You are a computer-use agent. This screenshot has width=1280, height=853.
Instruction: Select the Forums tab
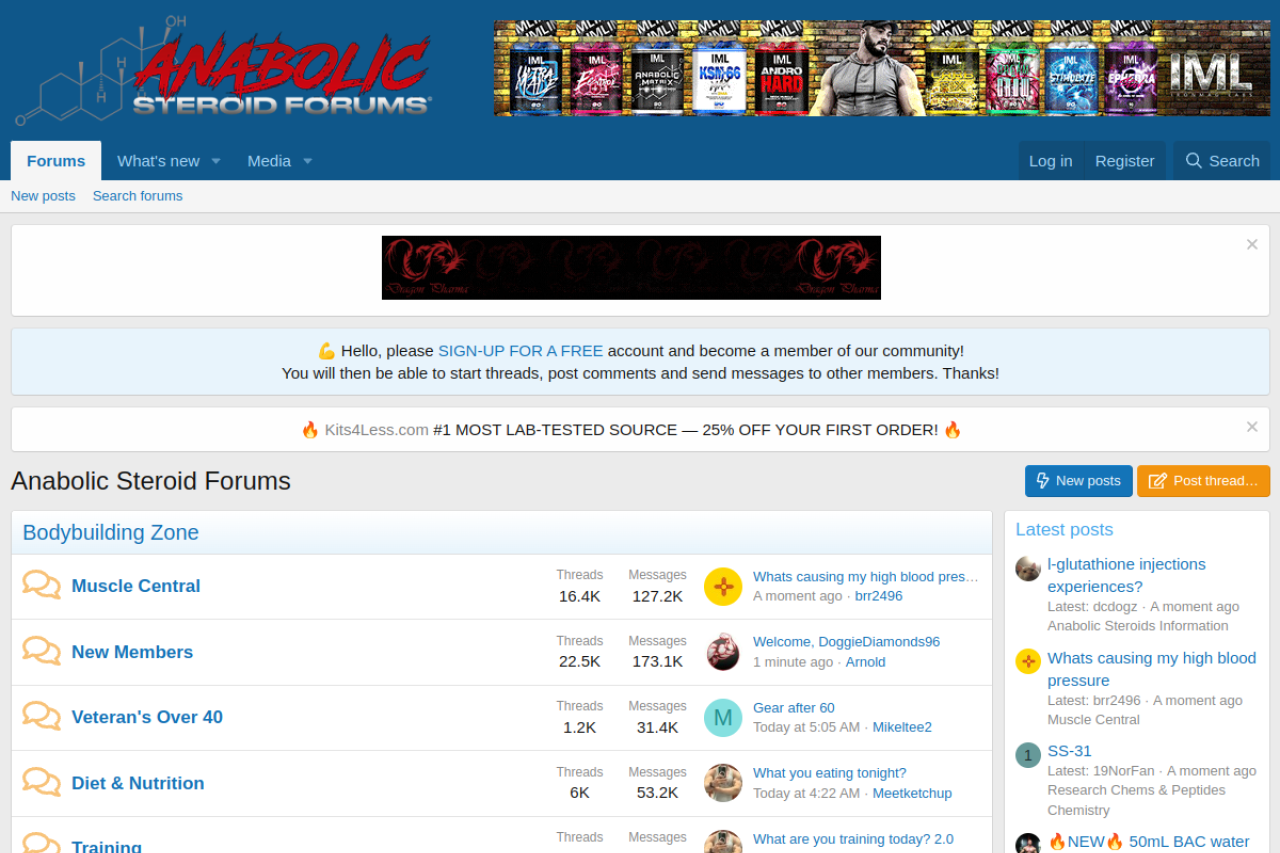[56, 161]
